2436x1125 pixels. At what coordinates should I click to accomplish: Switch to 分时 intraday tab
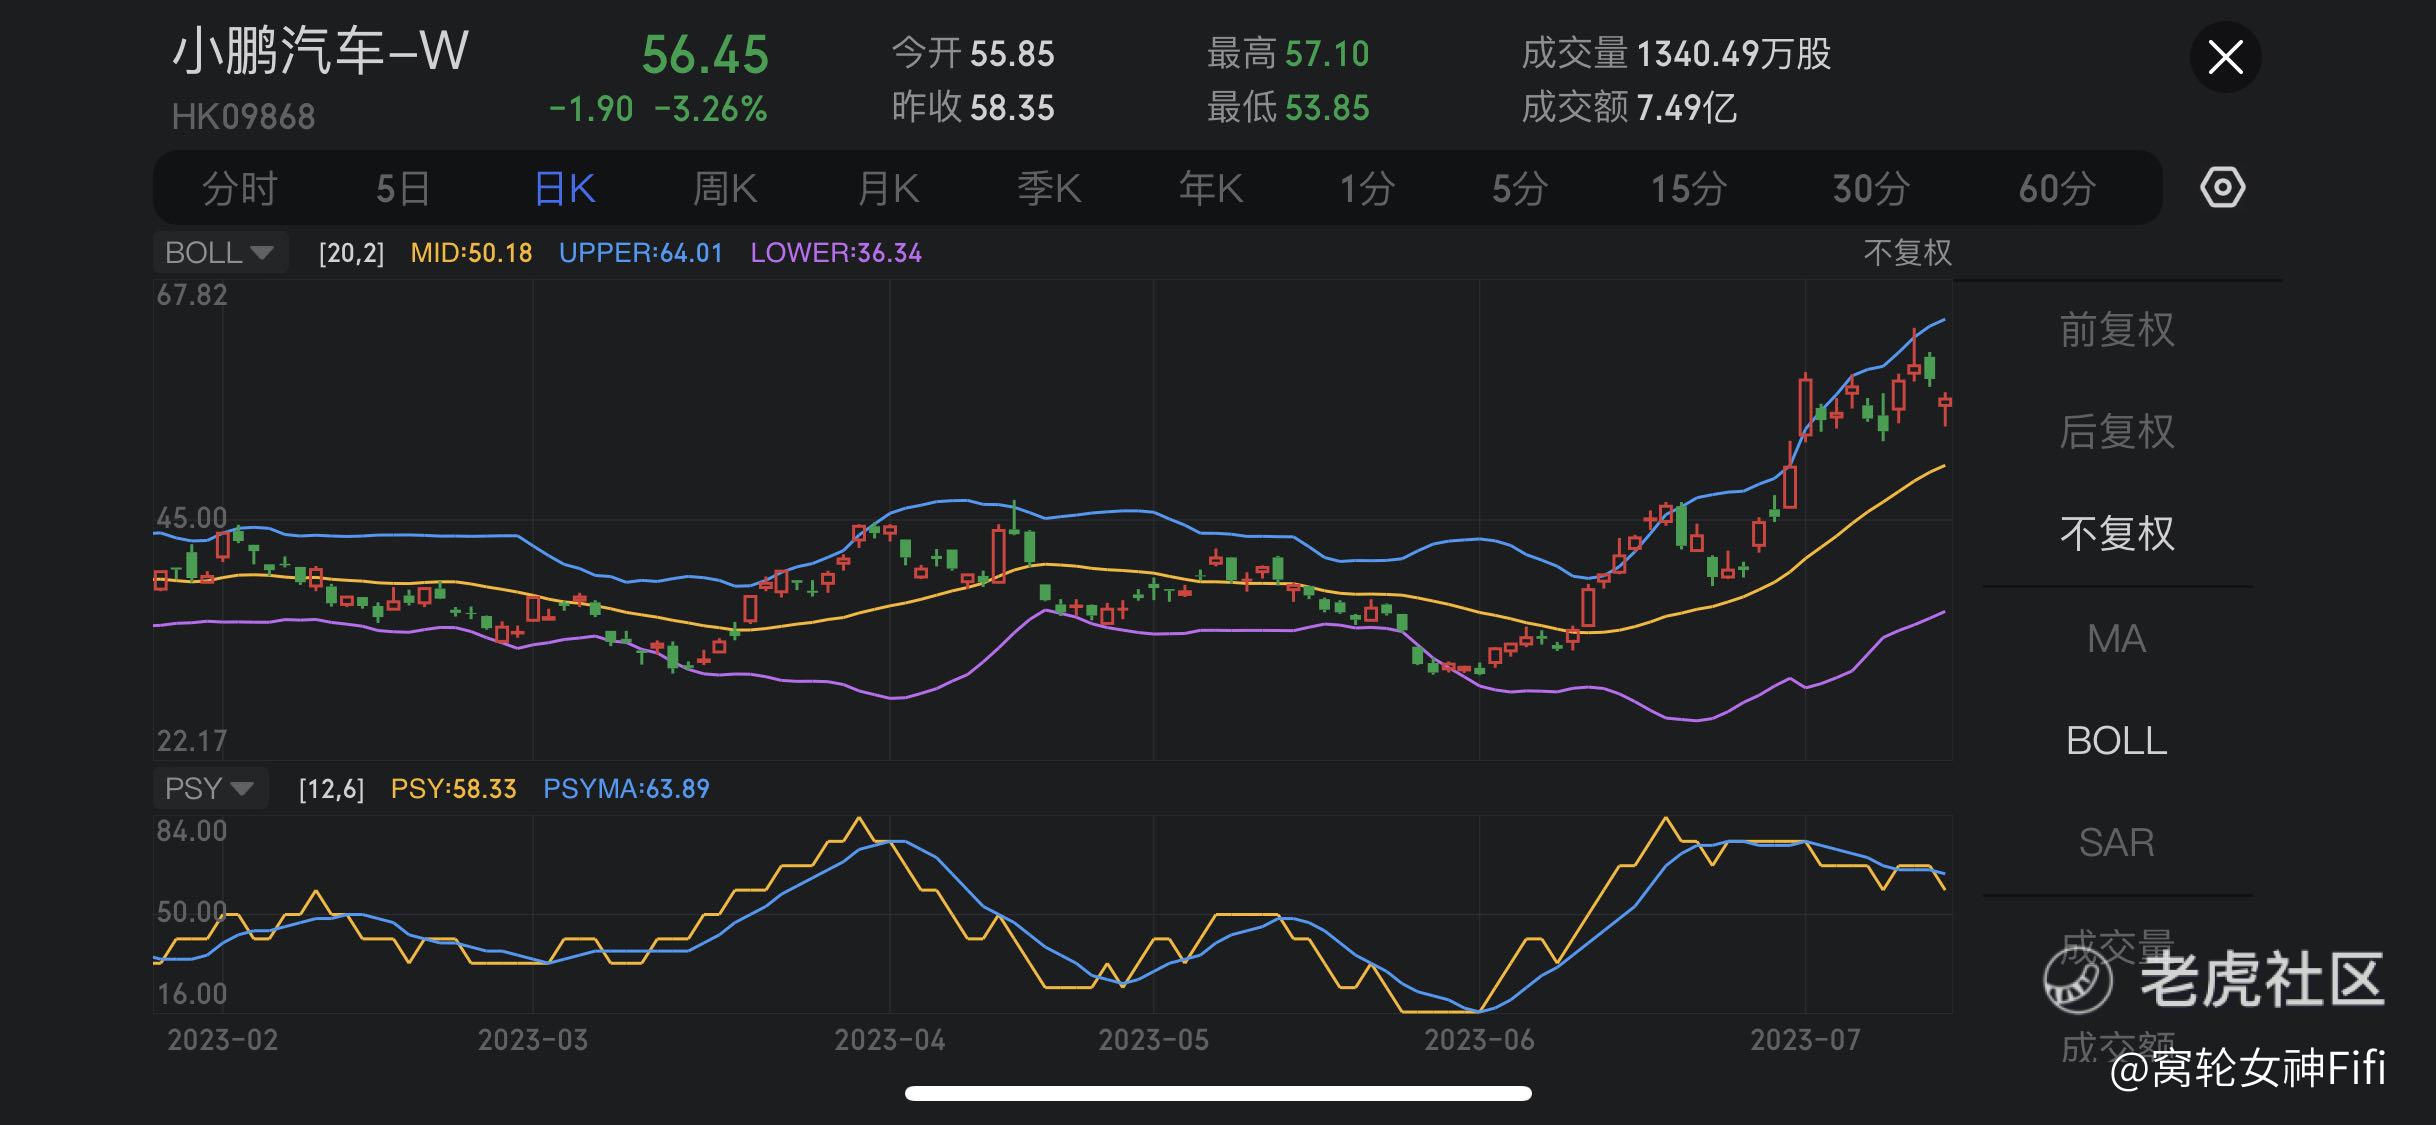pos(239,188)
